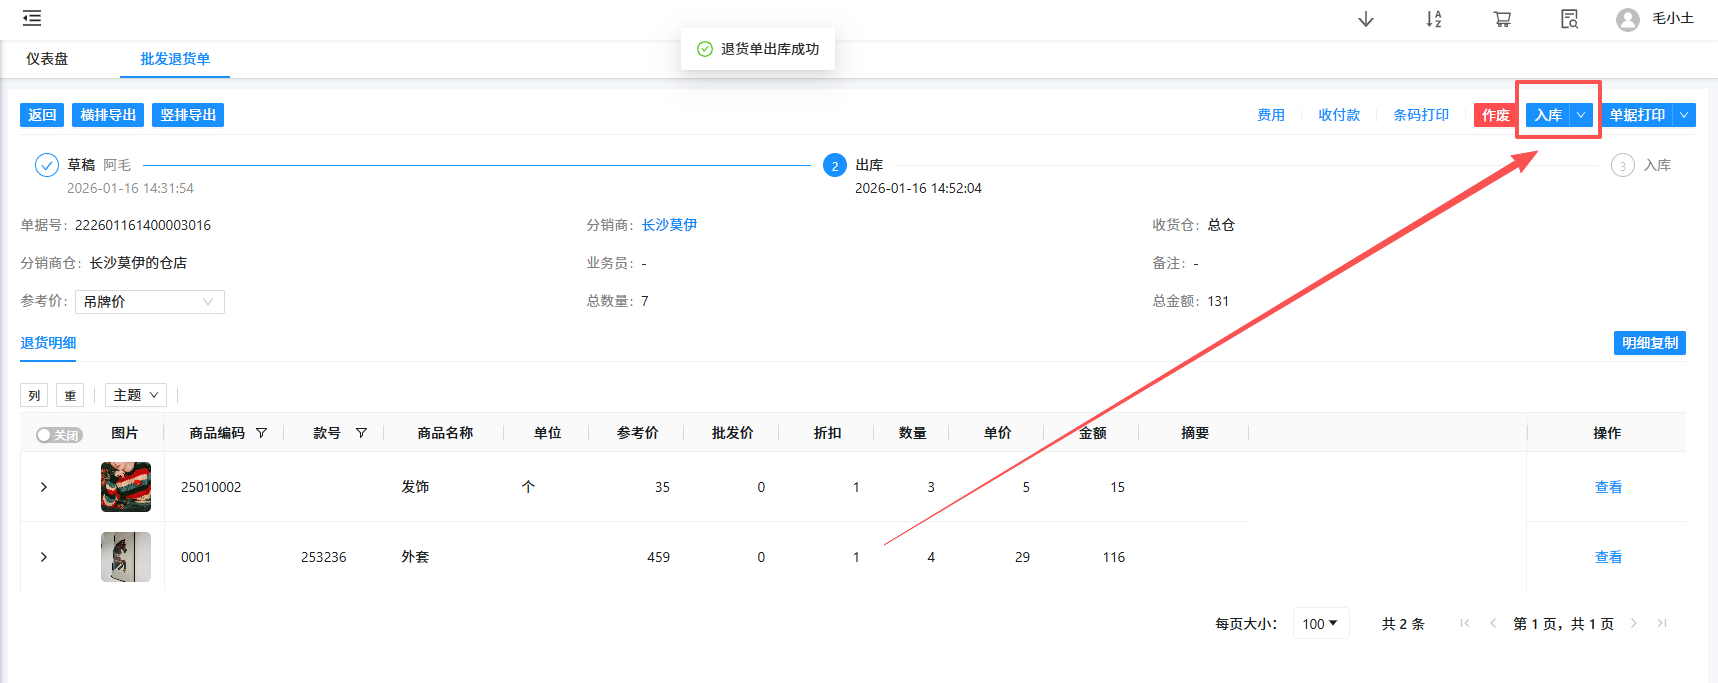The image size is (1718, 683).
Task: Toggle the 关闭 switch in table header
Action: pos(59,435)
